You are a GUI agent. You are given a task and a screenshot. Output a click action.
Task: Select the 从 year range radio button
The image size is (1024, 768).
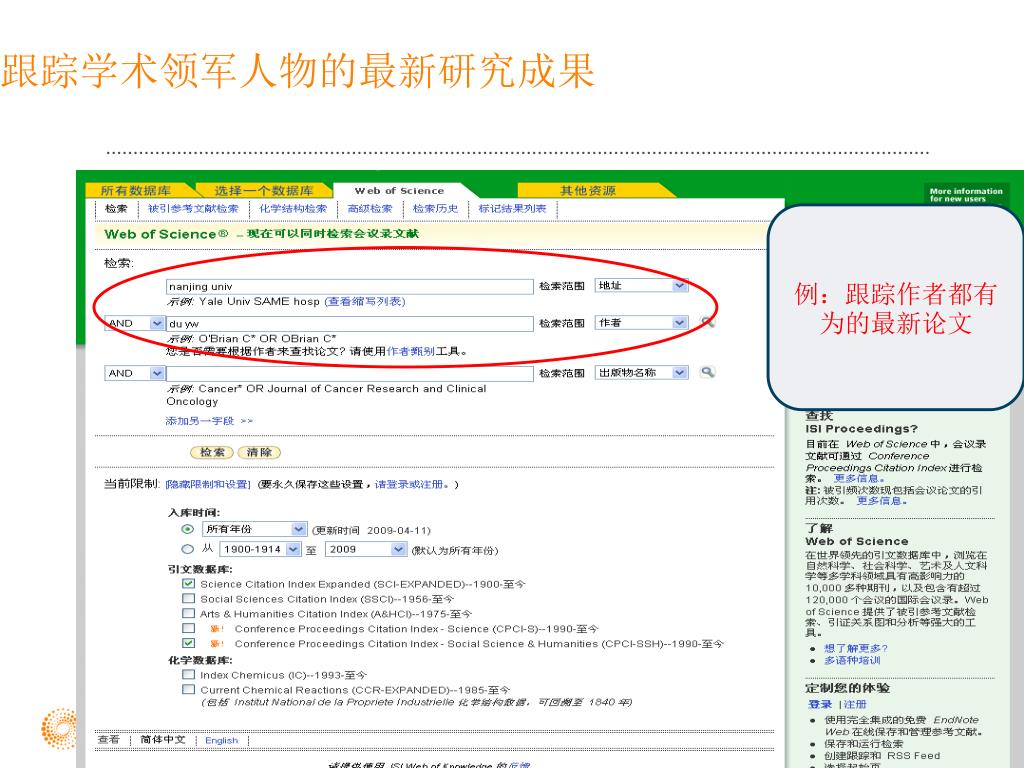pyautogui.click(x=187, y=549)
